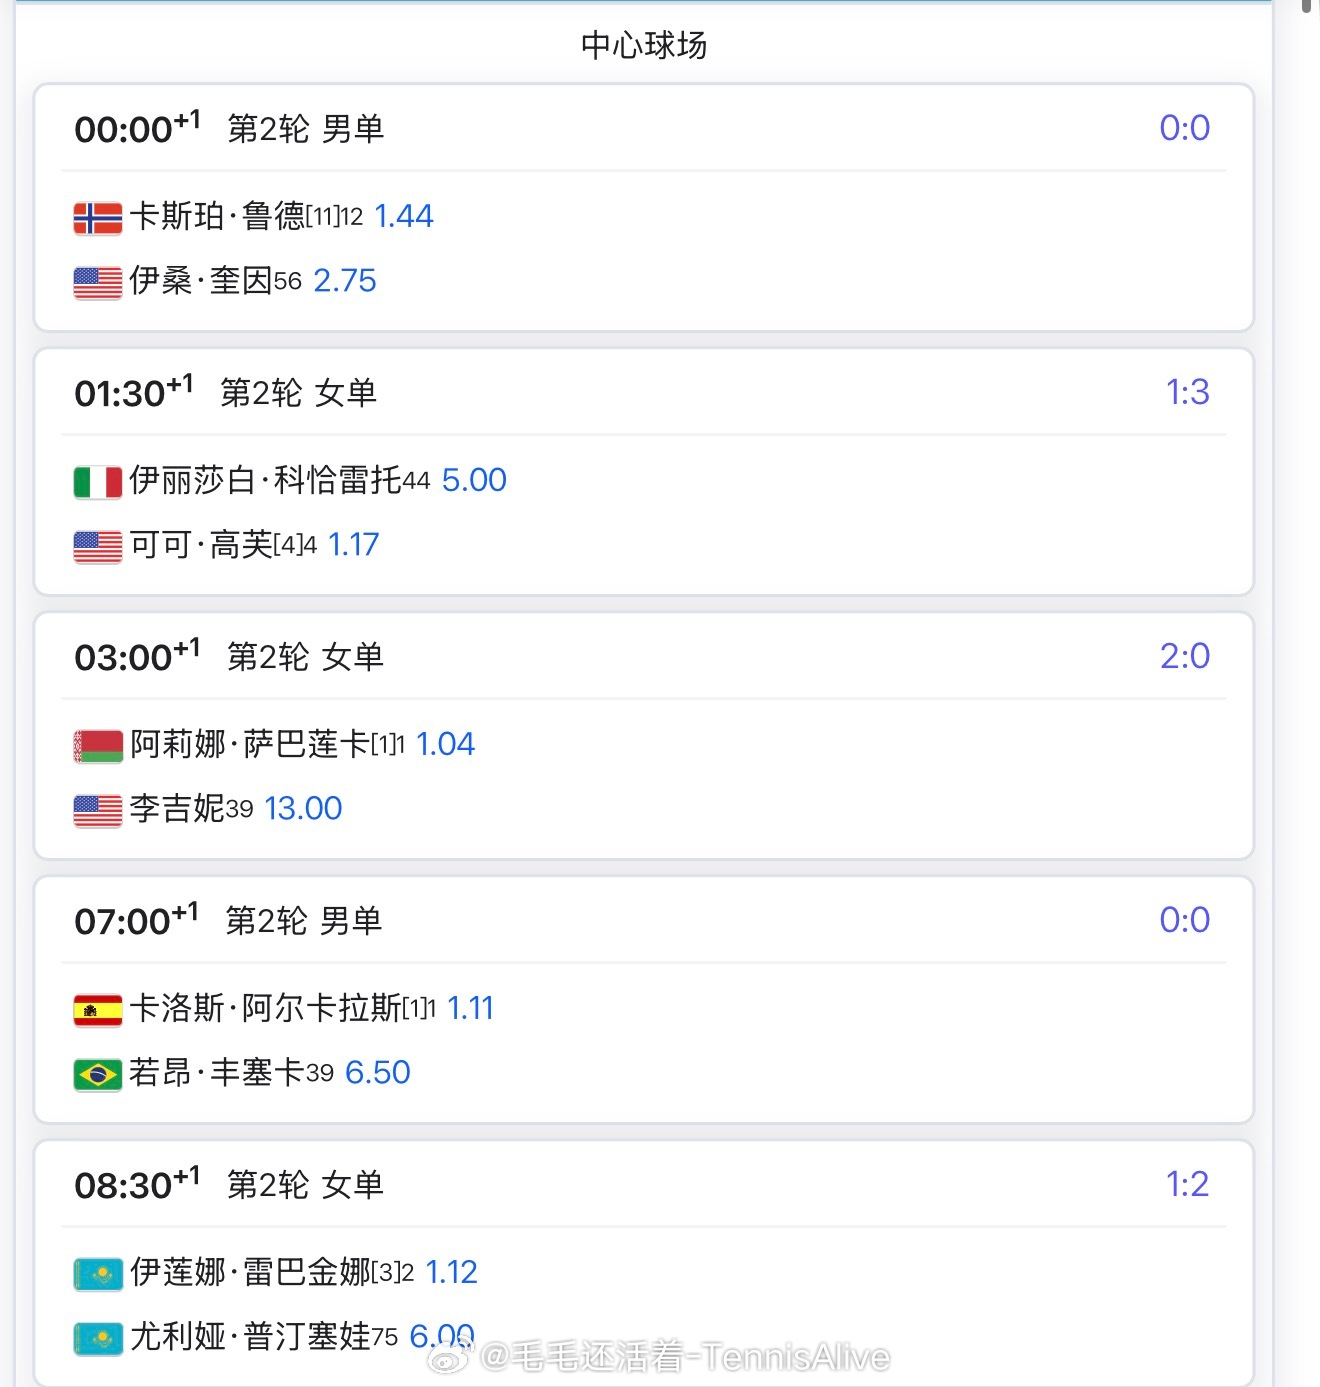
Task: Open the 2:0 head-to-head record link
Action: tap(1184, 656)
